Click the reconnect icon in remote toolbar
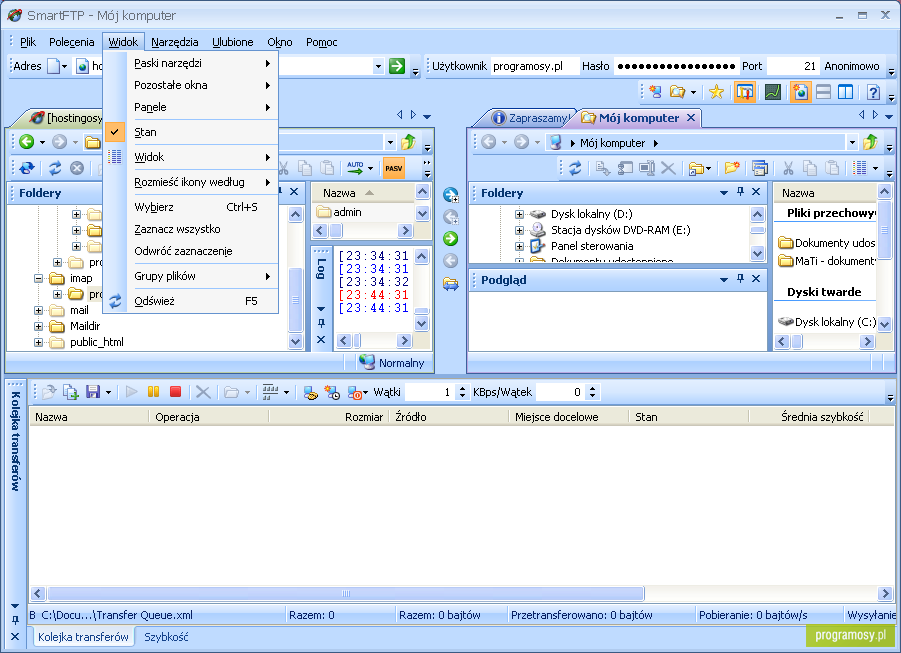The width and height of the screenshot is (901, 653). click(x=26, y=168)
